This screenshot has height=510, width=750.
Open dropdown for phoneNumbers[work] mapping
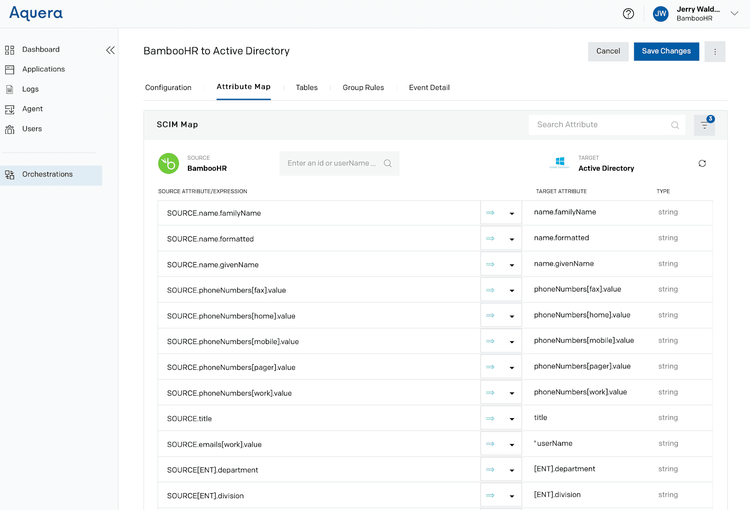click(511, 393)
